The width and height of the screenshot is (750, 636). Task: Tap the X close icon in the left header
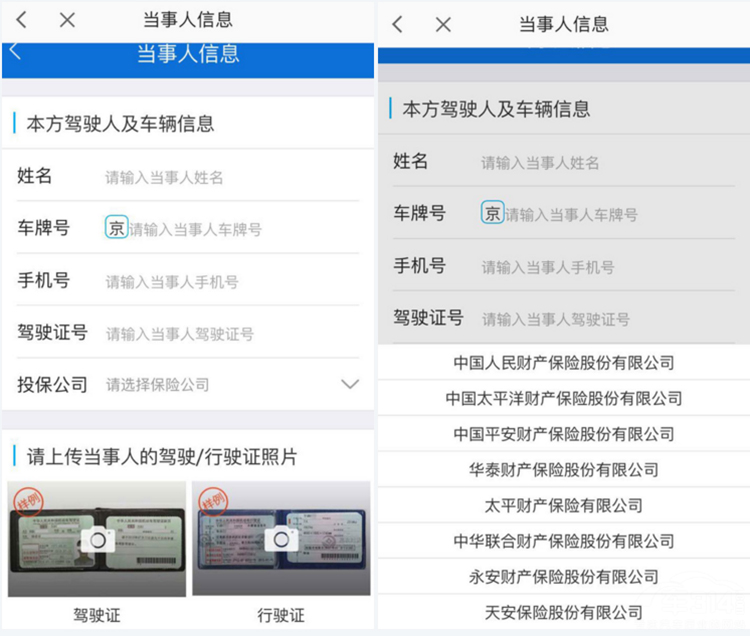(67, 20)
